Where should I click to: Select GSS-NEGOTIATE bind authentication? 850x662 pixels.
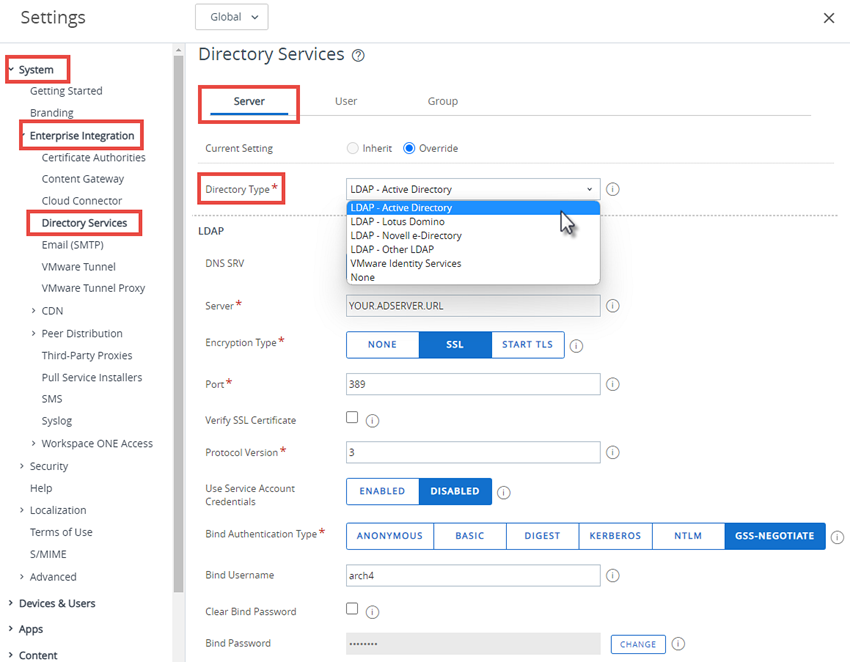[775, 536]
